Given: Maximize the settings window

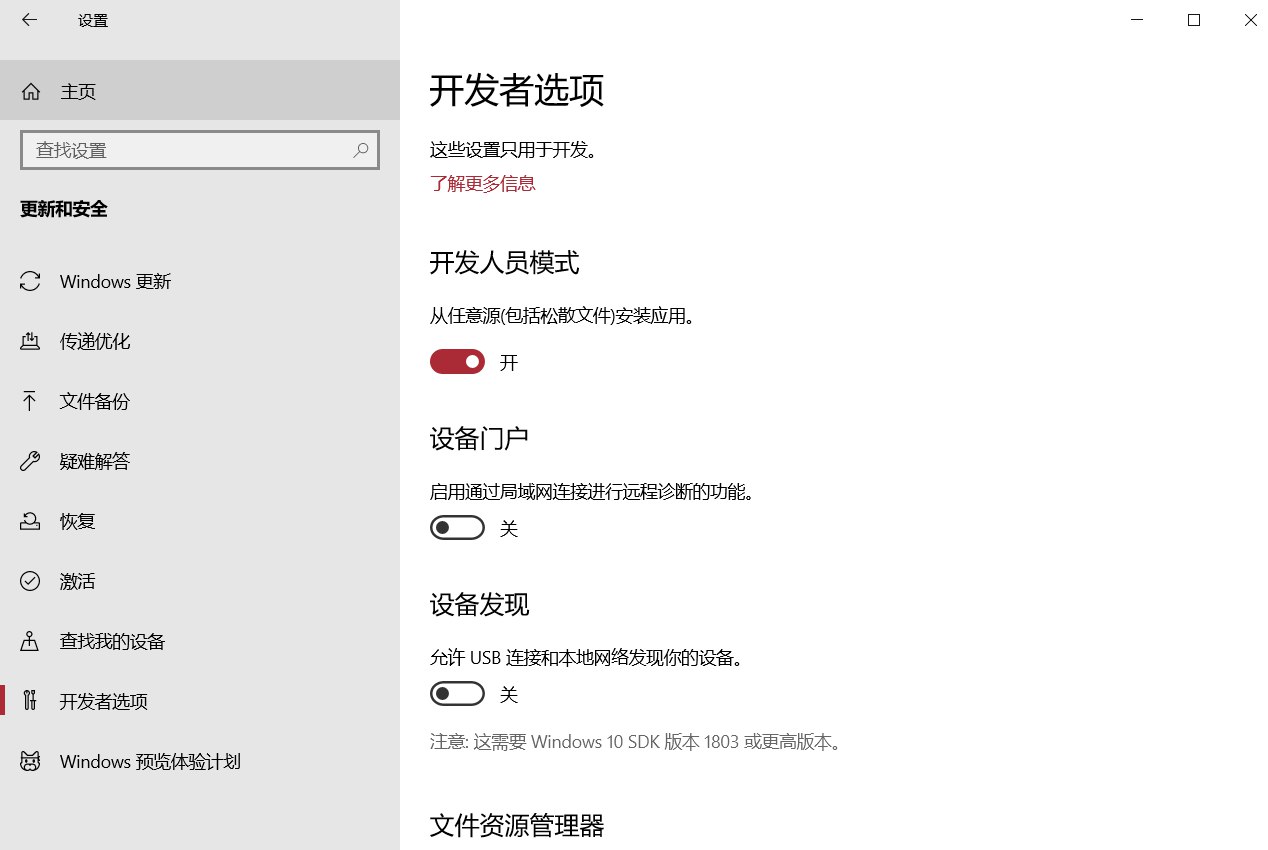Looking at the screenshot, I should tap(1193, 20).
